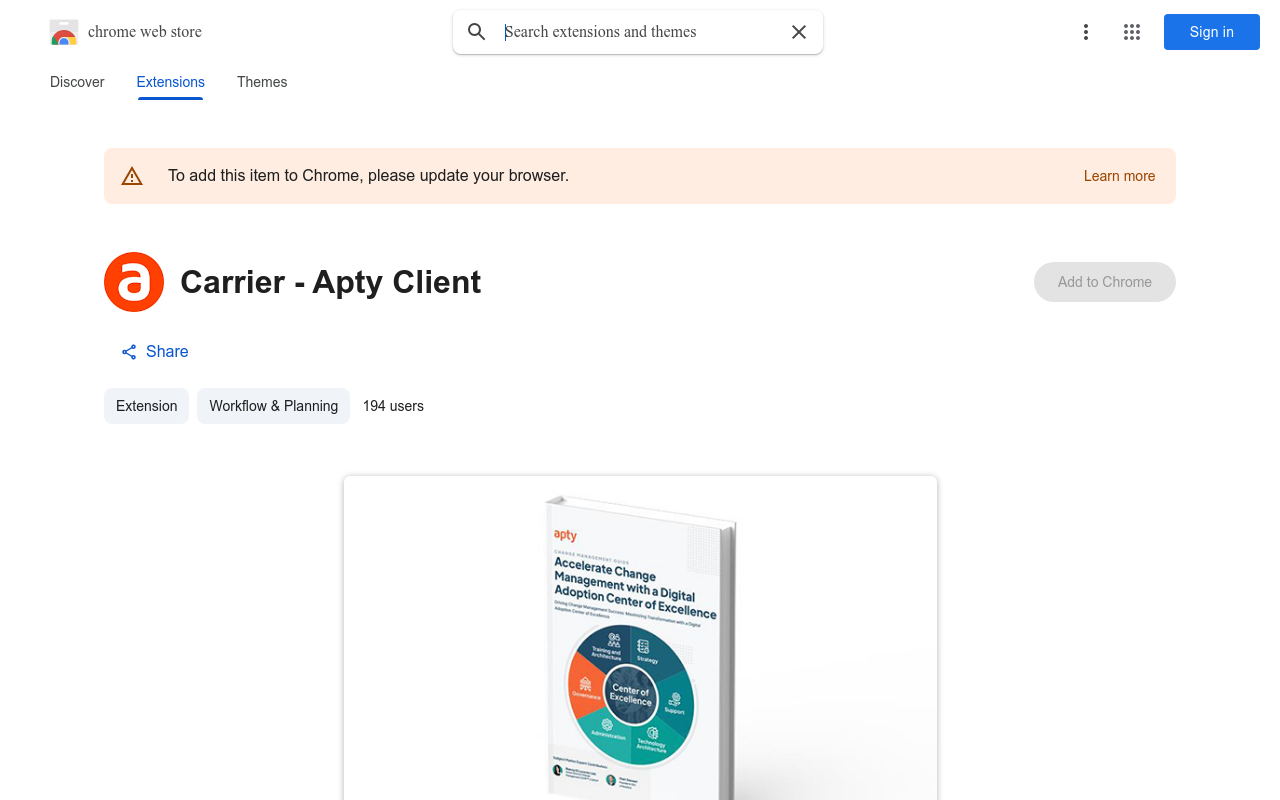Image resolution: width=1280 pixels, height=800 pixels.
Task: Open the three-dot more options menu
Action: click(x=1085, y=32)
